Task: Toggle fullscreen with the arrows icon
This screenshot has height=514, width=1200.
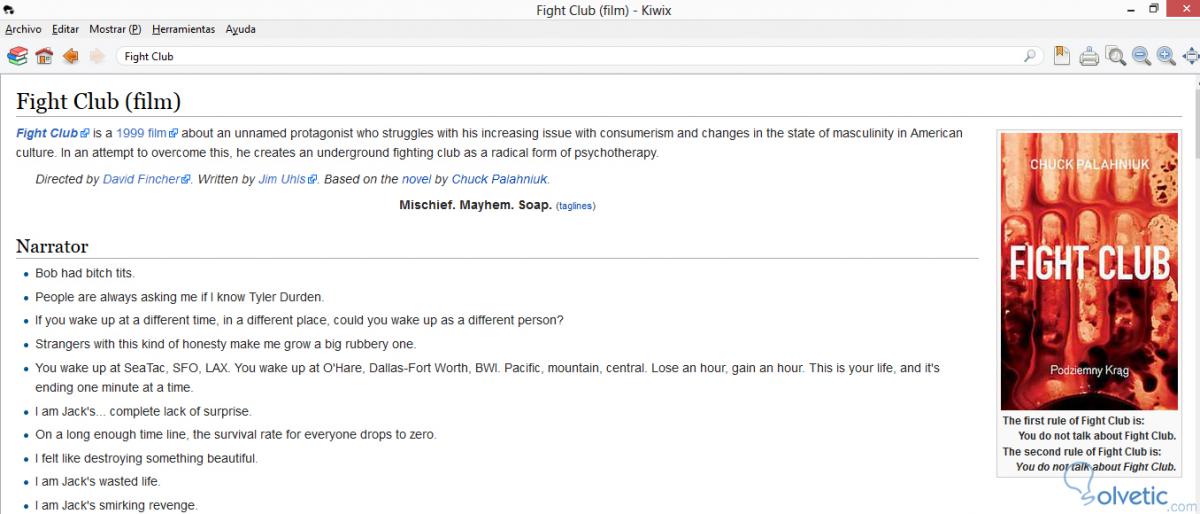Action: [x=1190, y=57]
